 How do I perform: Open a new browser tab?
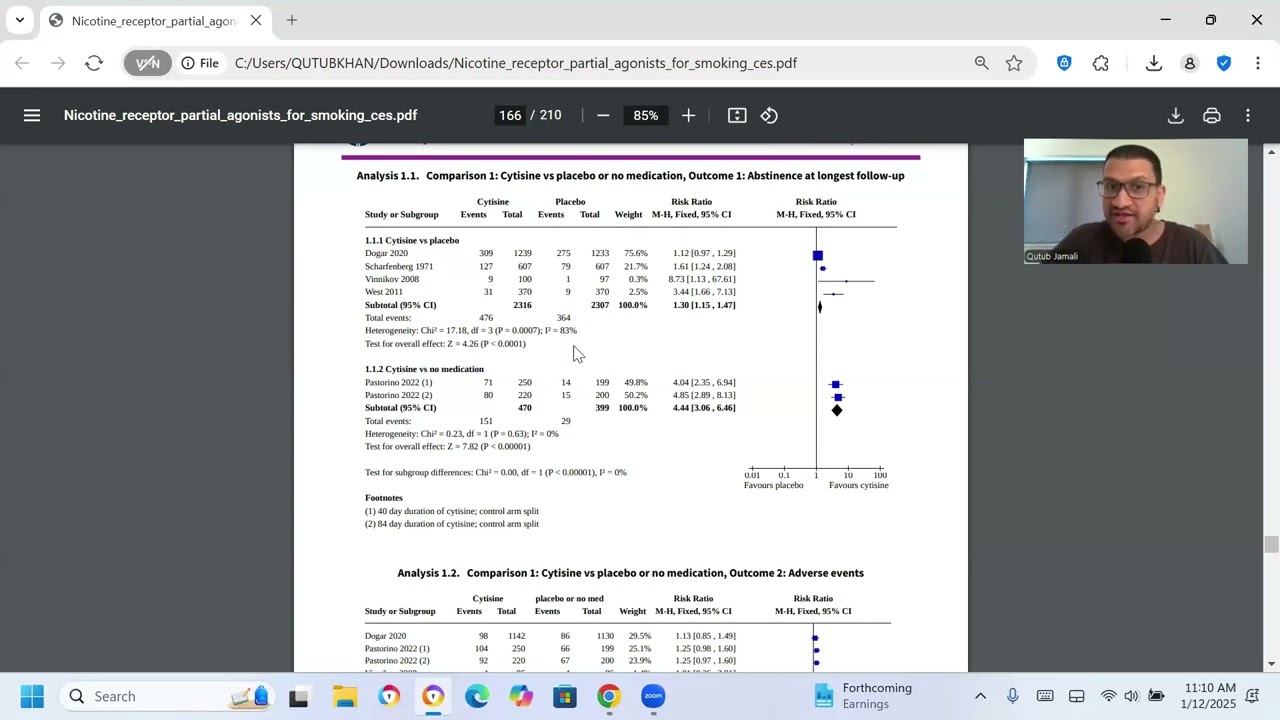tap(291, 20)
